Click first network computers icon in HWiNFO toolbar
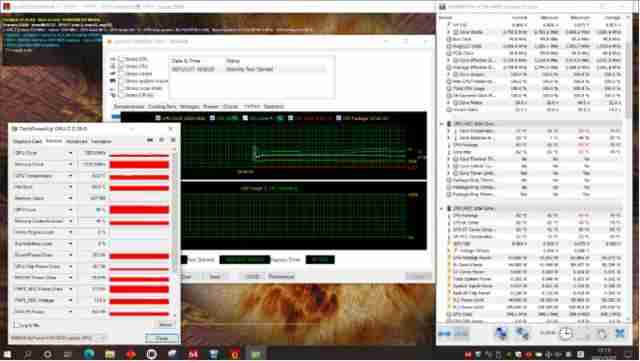Screen dimensions: 640x361 point(501,333)
